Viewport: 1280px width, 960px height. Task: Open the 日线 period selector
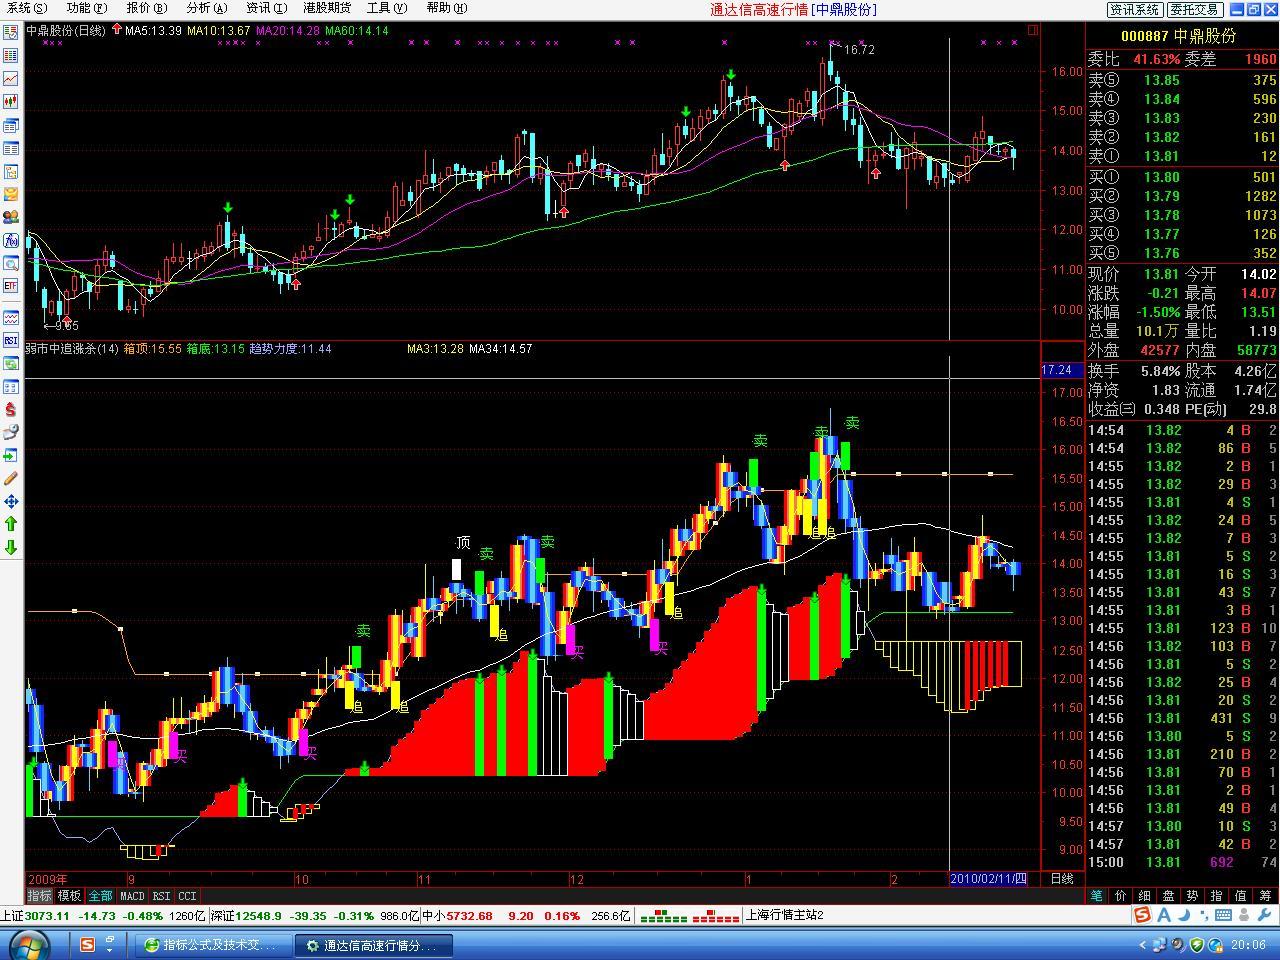tap(1061, 879)
